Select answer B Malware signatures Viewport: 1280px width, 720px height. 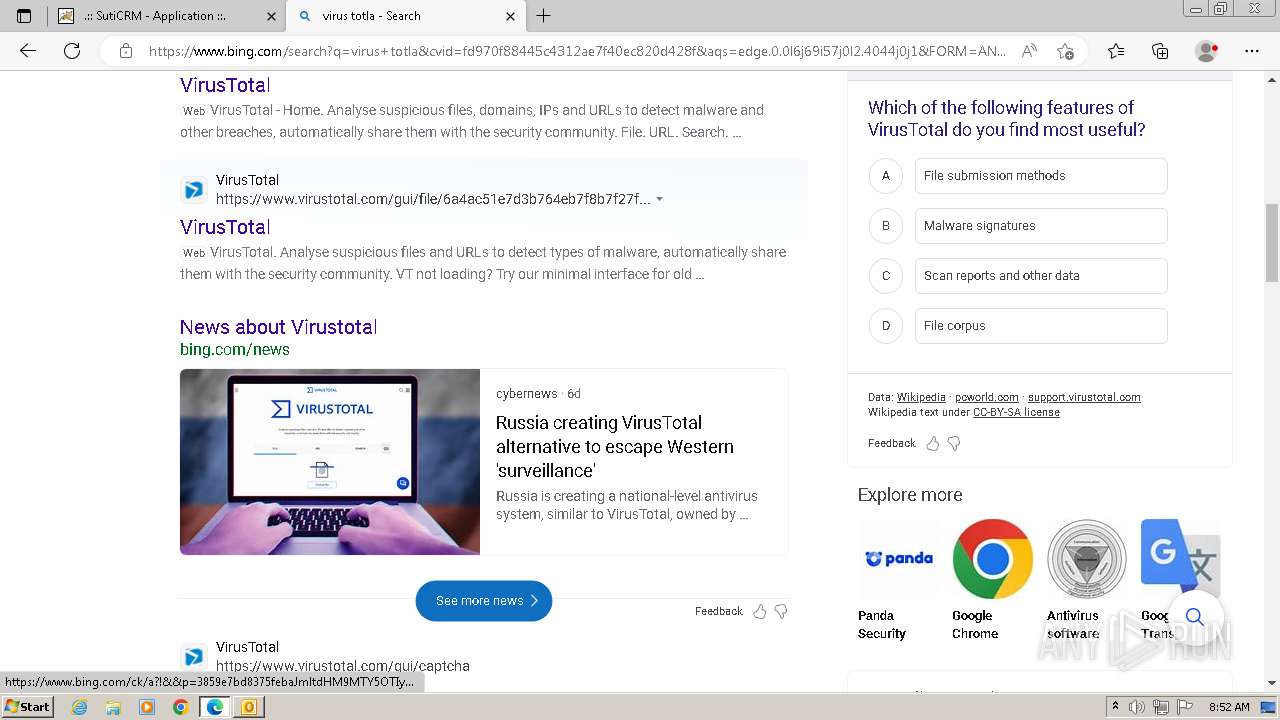pyautogui.click(x=1041, y=226)
